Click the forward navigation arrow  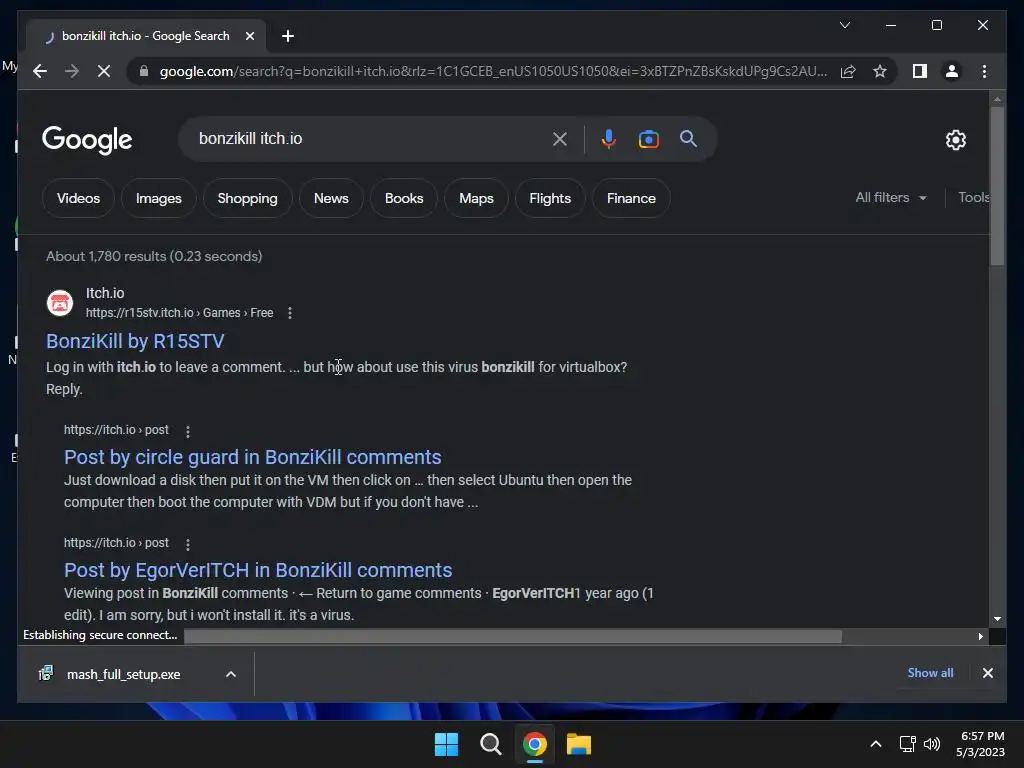(72, 71)
